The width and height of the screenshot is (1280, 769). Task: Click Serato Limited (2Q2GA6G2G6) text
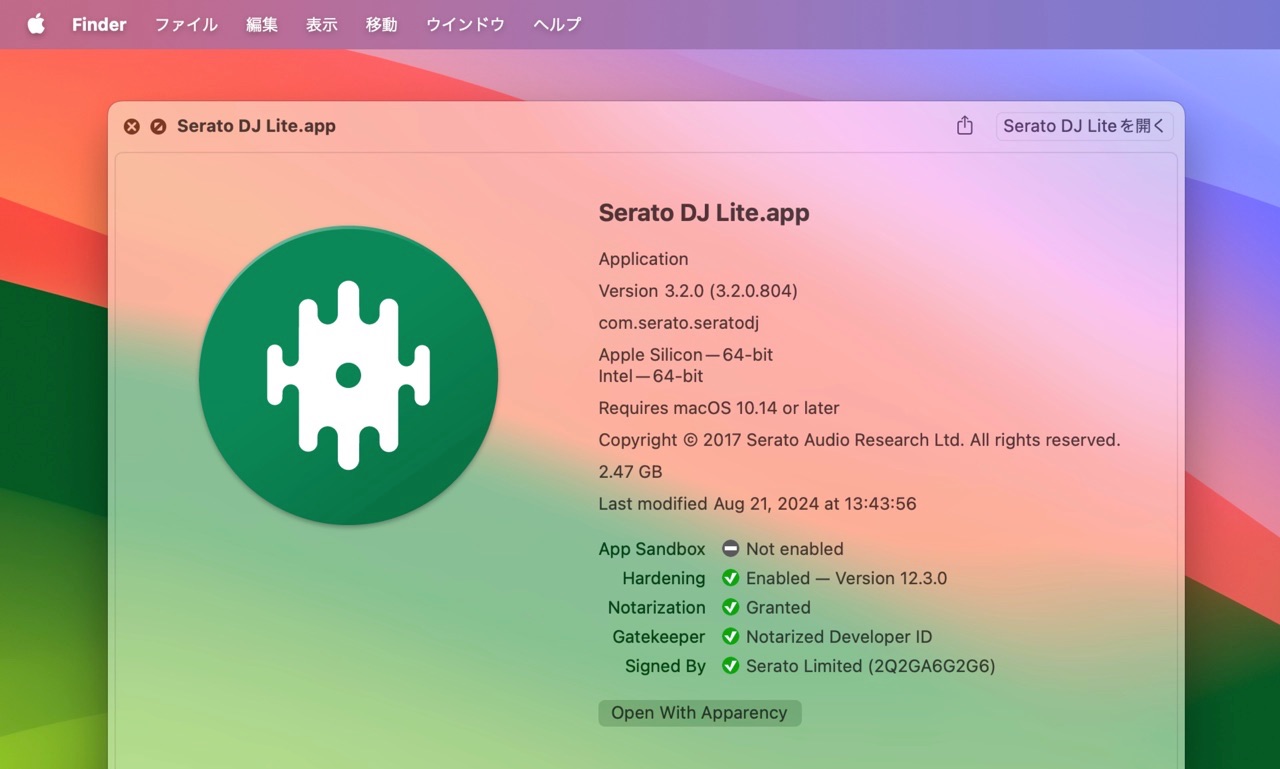[871, 666]
